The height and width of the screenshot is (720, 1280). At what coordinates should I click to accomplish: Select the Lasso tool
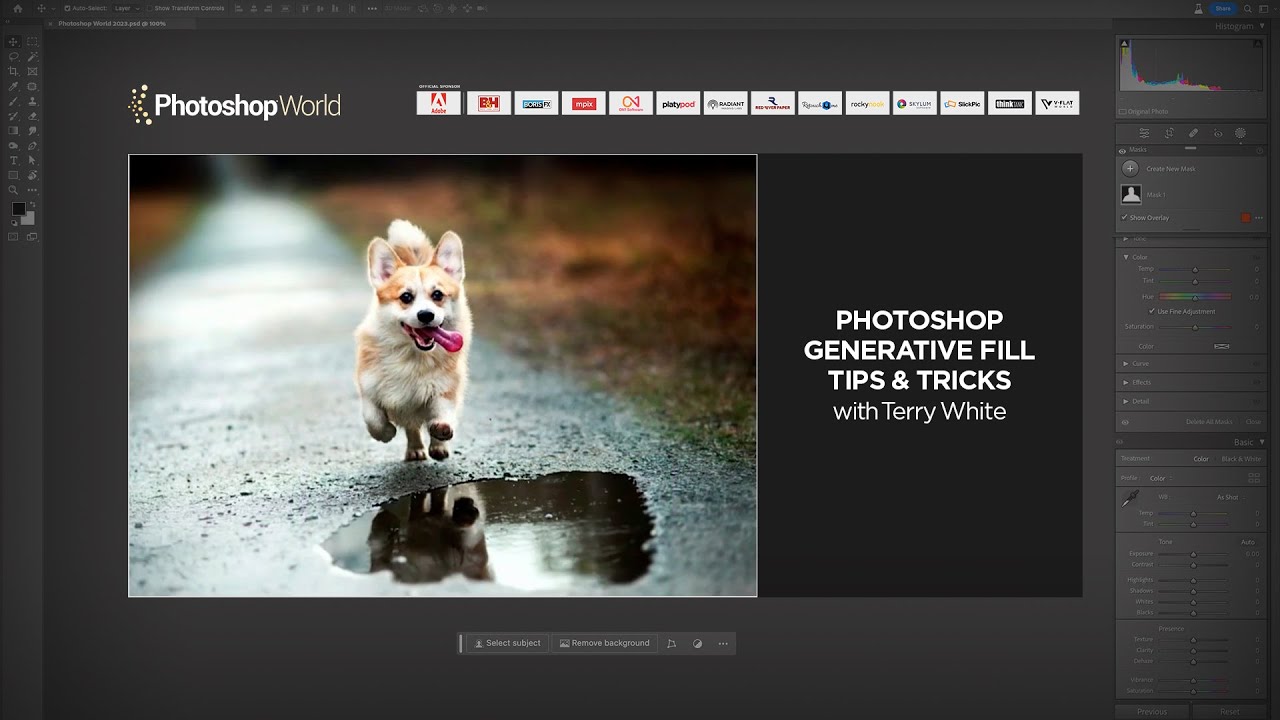[x=13, y=57]
